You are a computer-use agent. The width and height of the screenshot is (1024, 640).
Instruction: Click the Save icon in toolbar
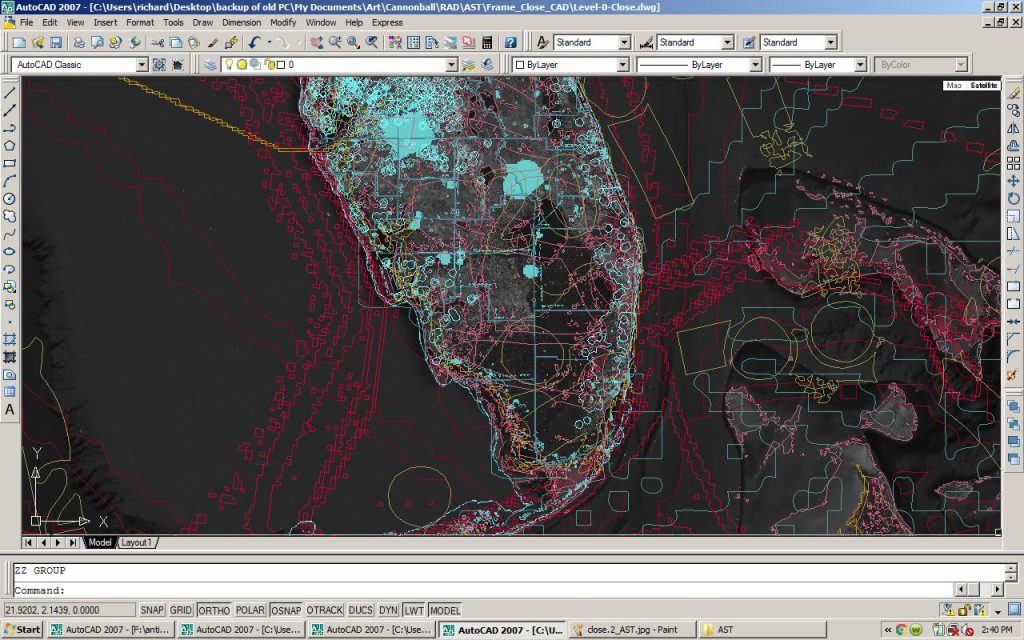tap(56, 43)
